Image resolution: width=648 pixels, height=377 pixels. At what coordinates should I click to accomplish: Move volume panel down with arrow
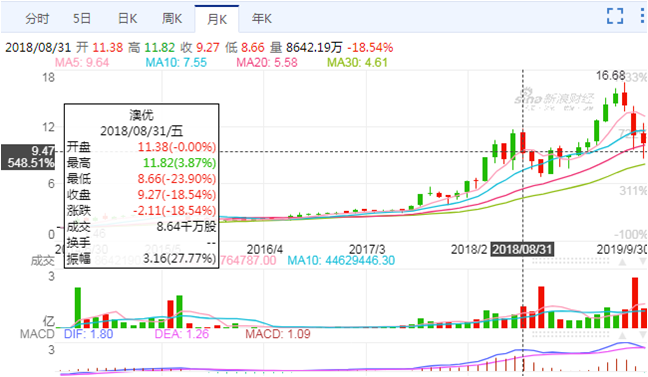point(642,262)
